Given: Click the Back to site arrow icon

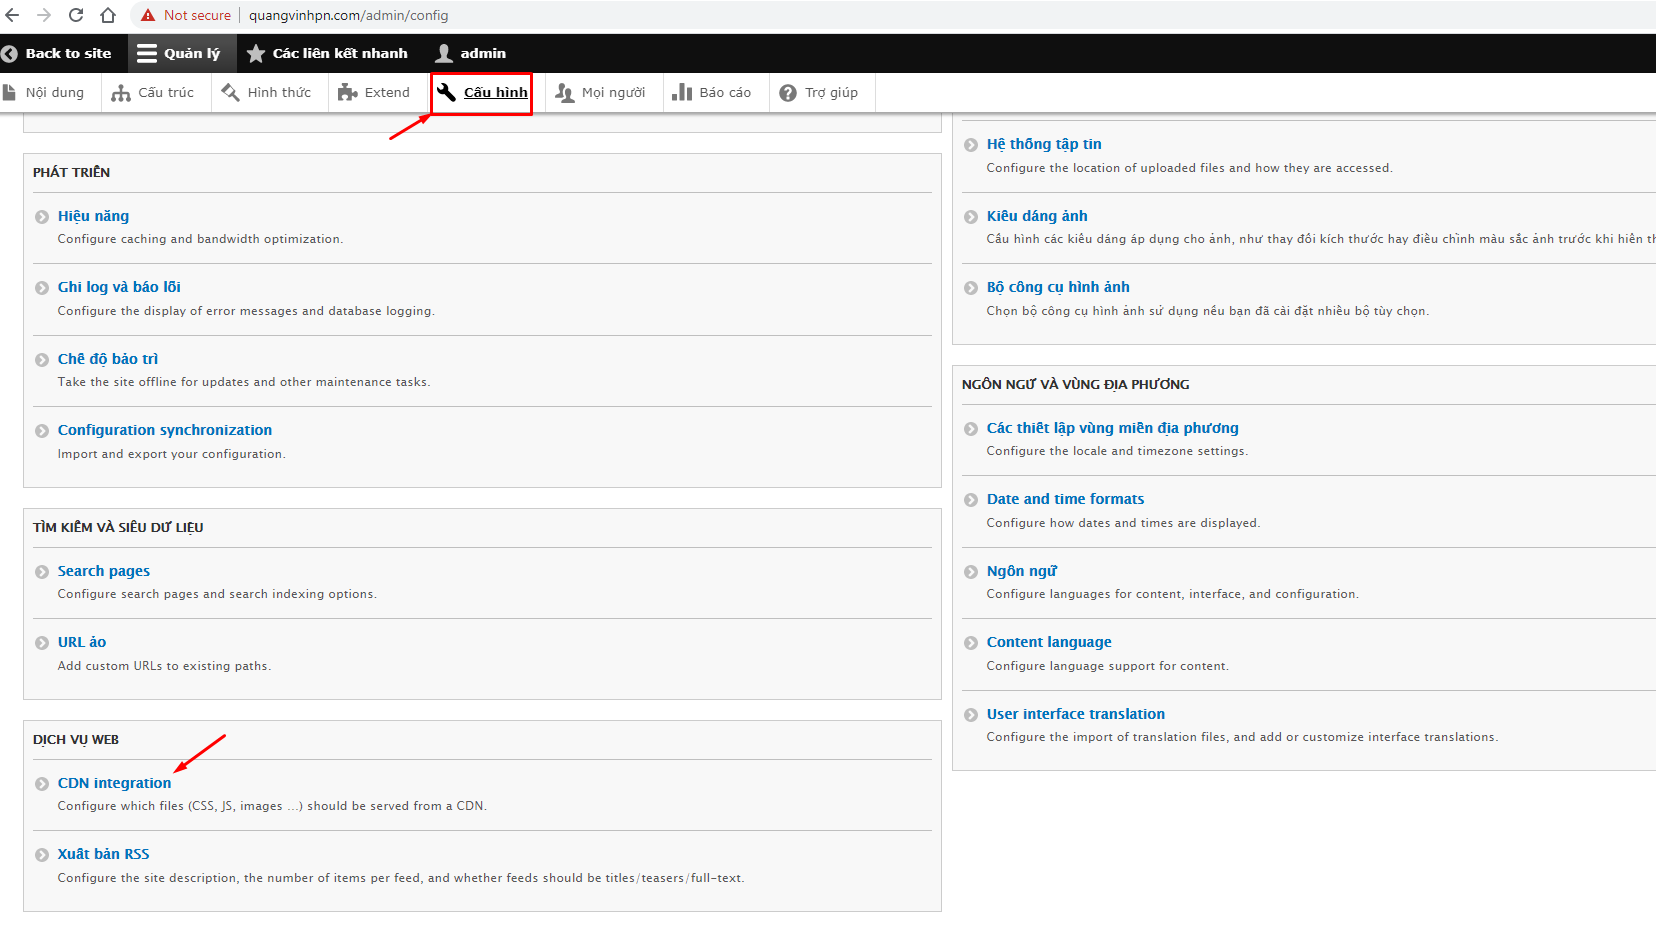Looking at the screenshot, I should (10, 54).
